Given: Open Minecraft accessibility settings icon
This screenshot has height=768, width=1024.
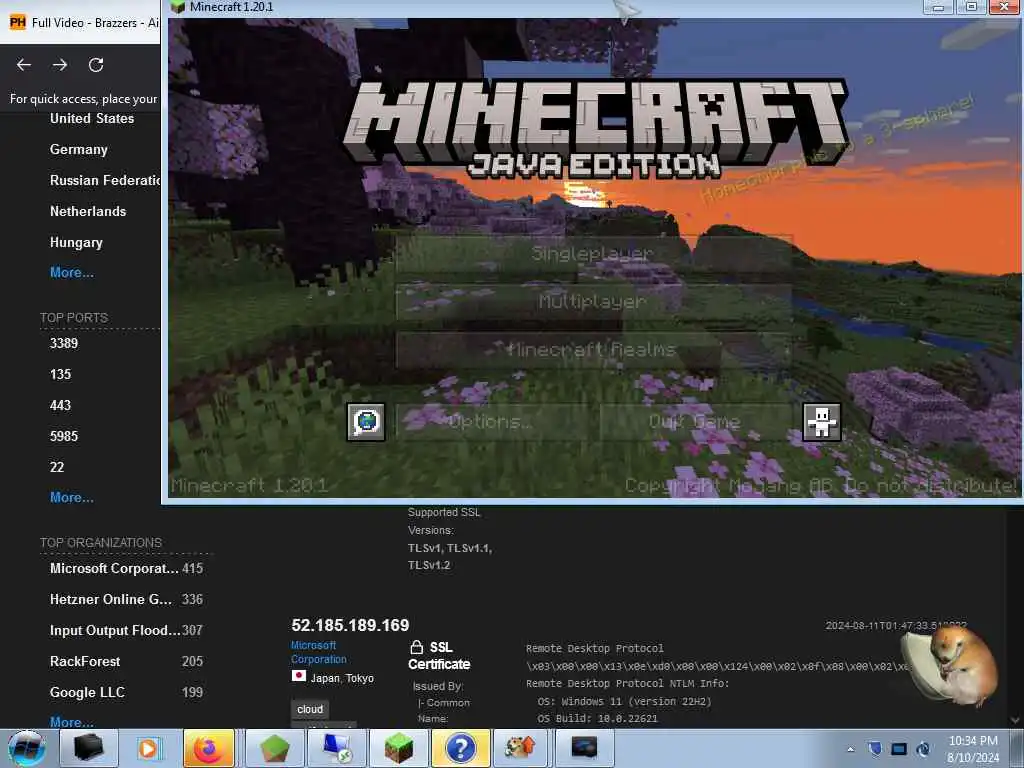Looking at the screenshot, I should pos(822,422).
